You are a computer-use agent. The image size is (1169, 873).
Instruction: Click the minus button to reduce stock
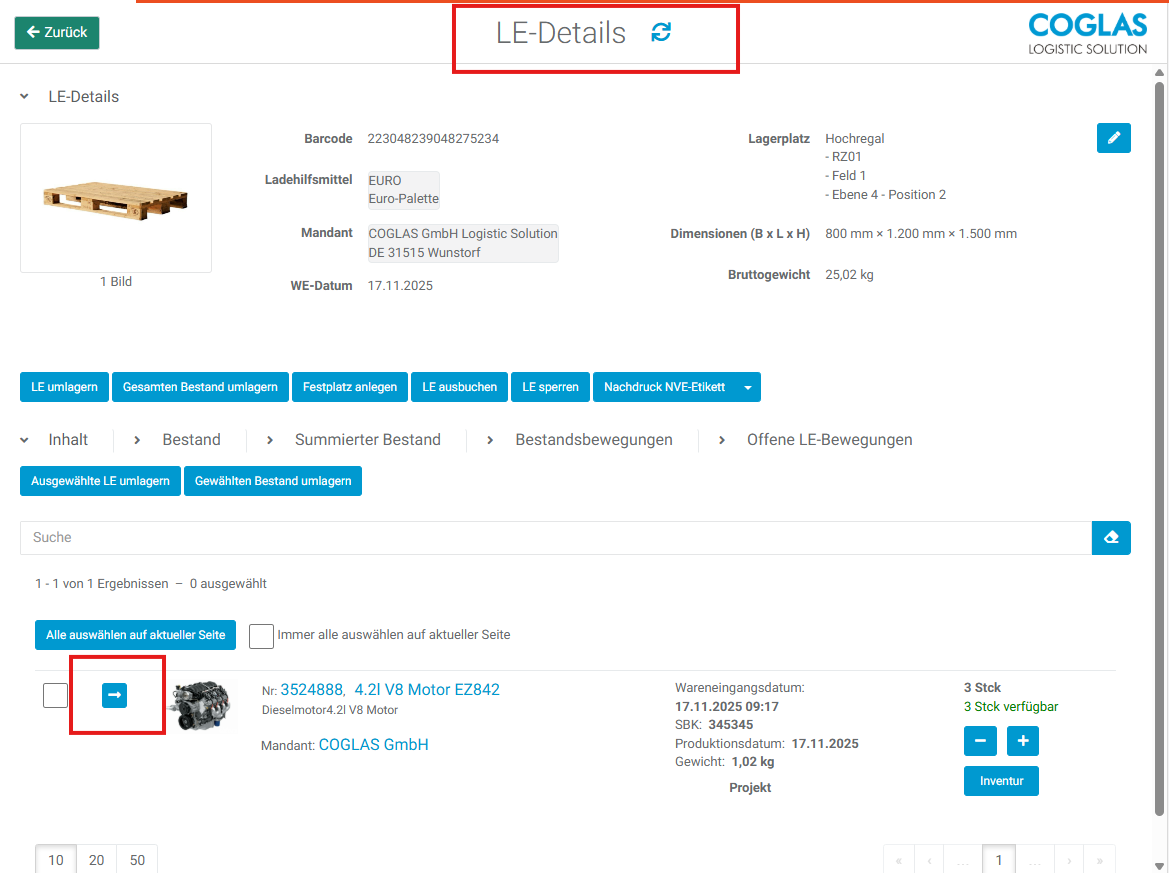pos(980,740)
